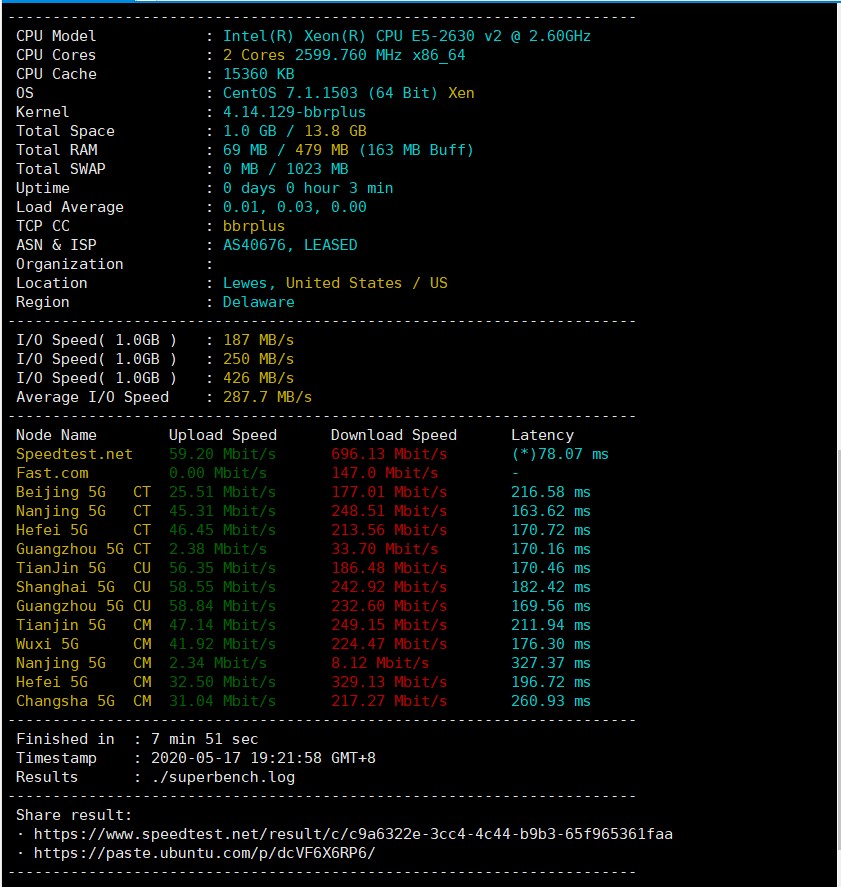Open the paste.ubuntu.com share link
The width and height of the screenshot is (841, 887).
204,852
